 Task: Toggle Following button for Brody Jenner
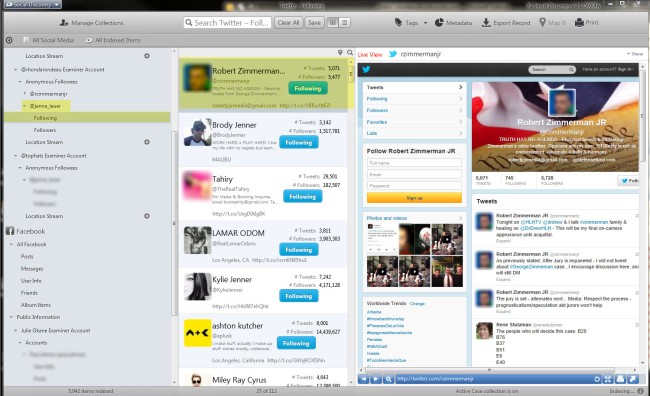[299, 142]
